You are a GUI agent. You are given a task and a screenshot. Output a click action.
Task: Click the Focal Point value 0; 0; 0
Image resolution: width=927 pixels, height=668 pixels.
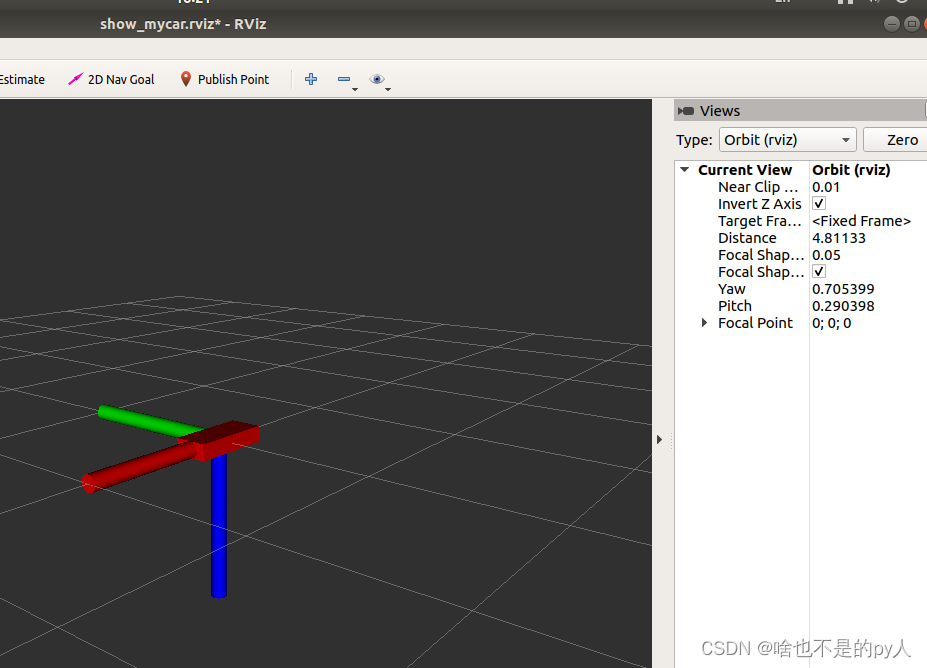pyautogui.click(x=831, y=323)
